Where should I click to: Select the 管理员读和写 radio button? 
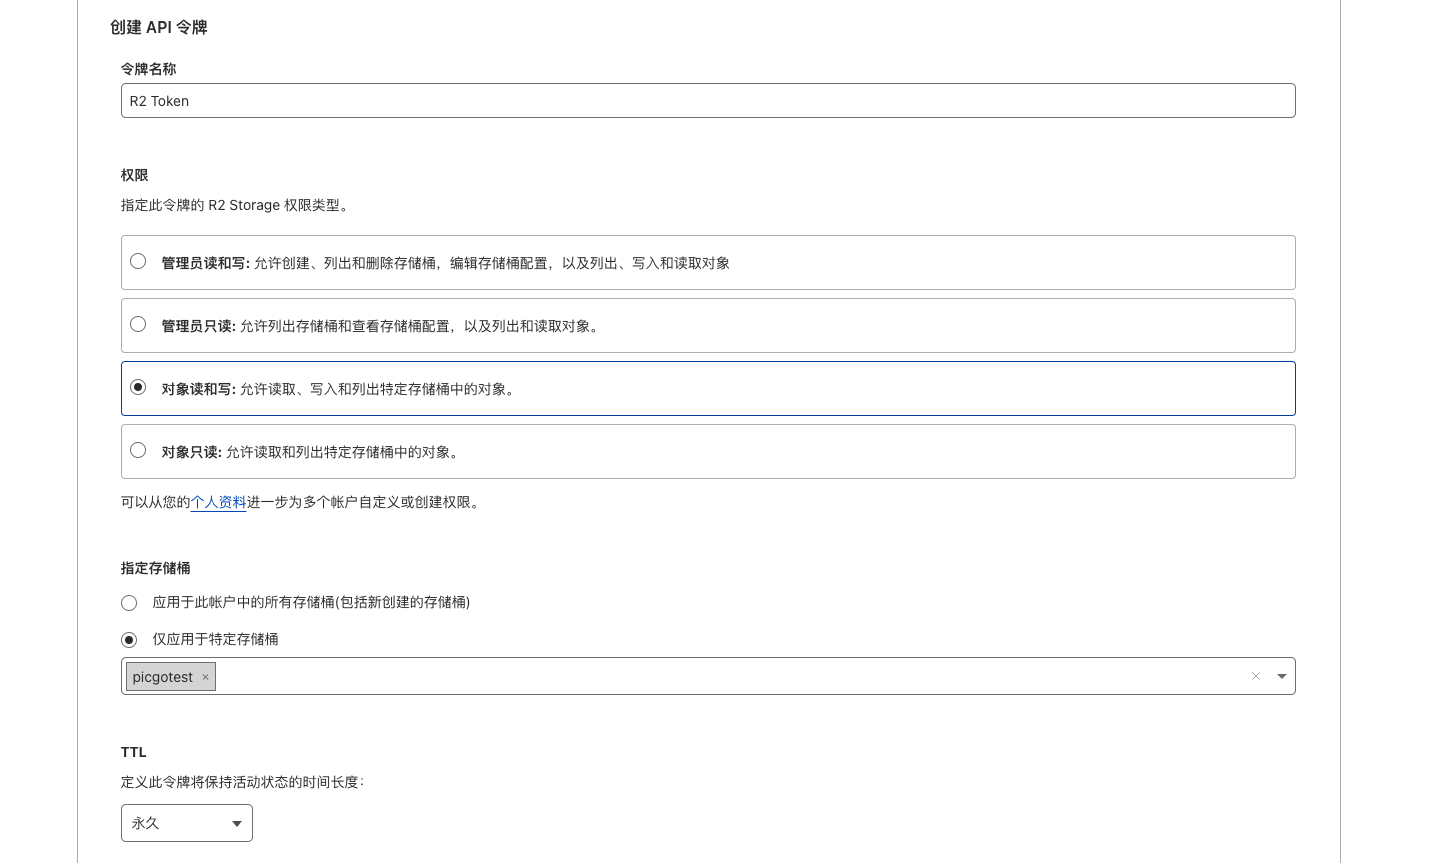tap(138, 262)
